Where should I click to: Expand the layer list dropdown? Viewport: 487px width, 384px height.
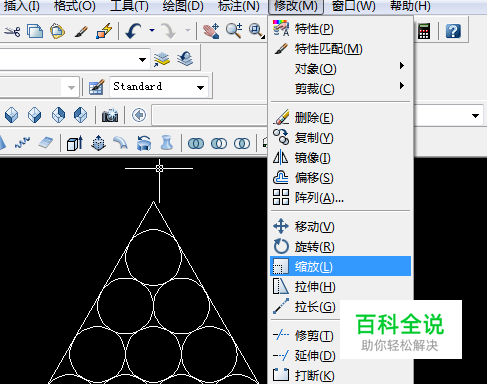click(142, 60)
